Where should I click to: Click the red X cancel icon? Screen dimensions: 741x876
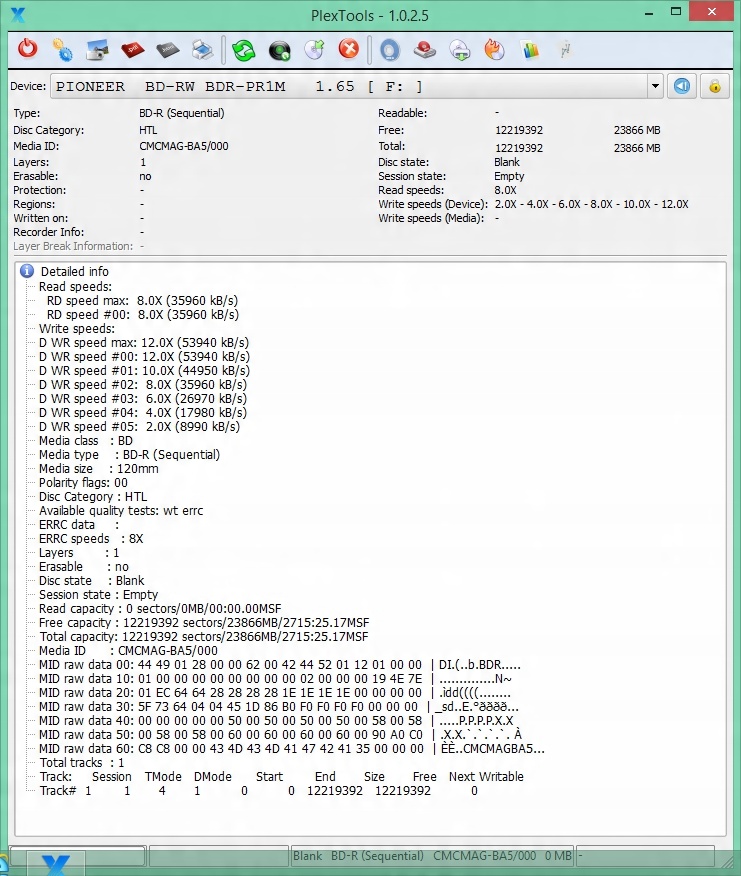pyautogui.click(x=348, y=49)
